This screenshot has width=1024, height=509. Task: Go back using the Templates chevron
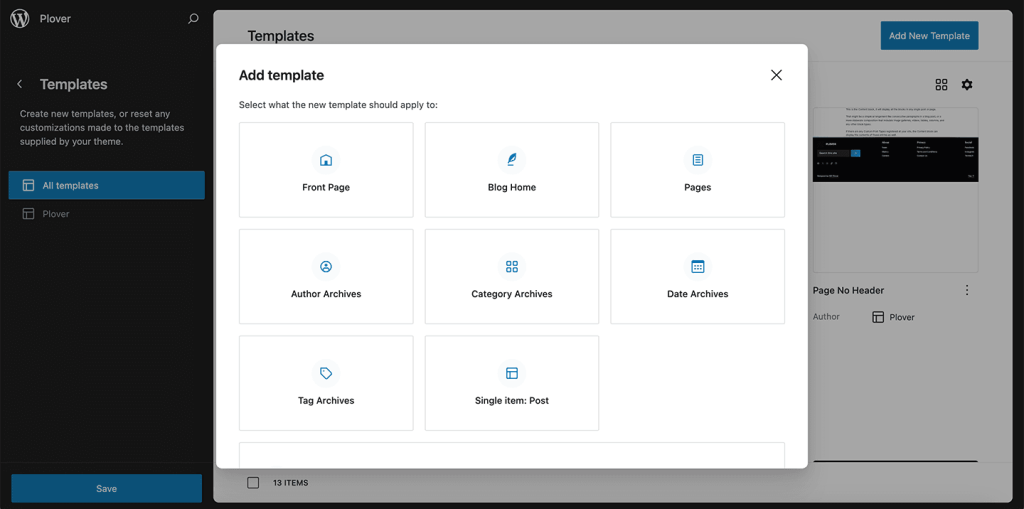tap(20, 85)
